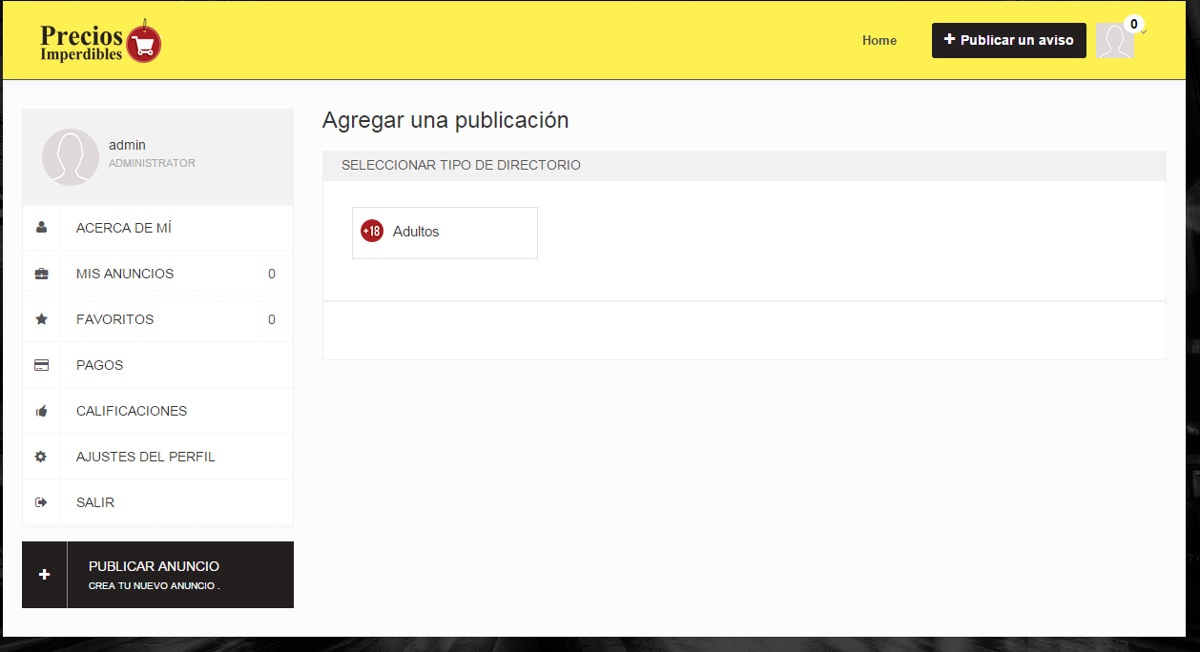The width and height of the screenshot is (1200, 652).
Task: Click the plus icon on Publicar anuncio banner
Action: tap(44, 574)
